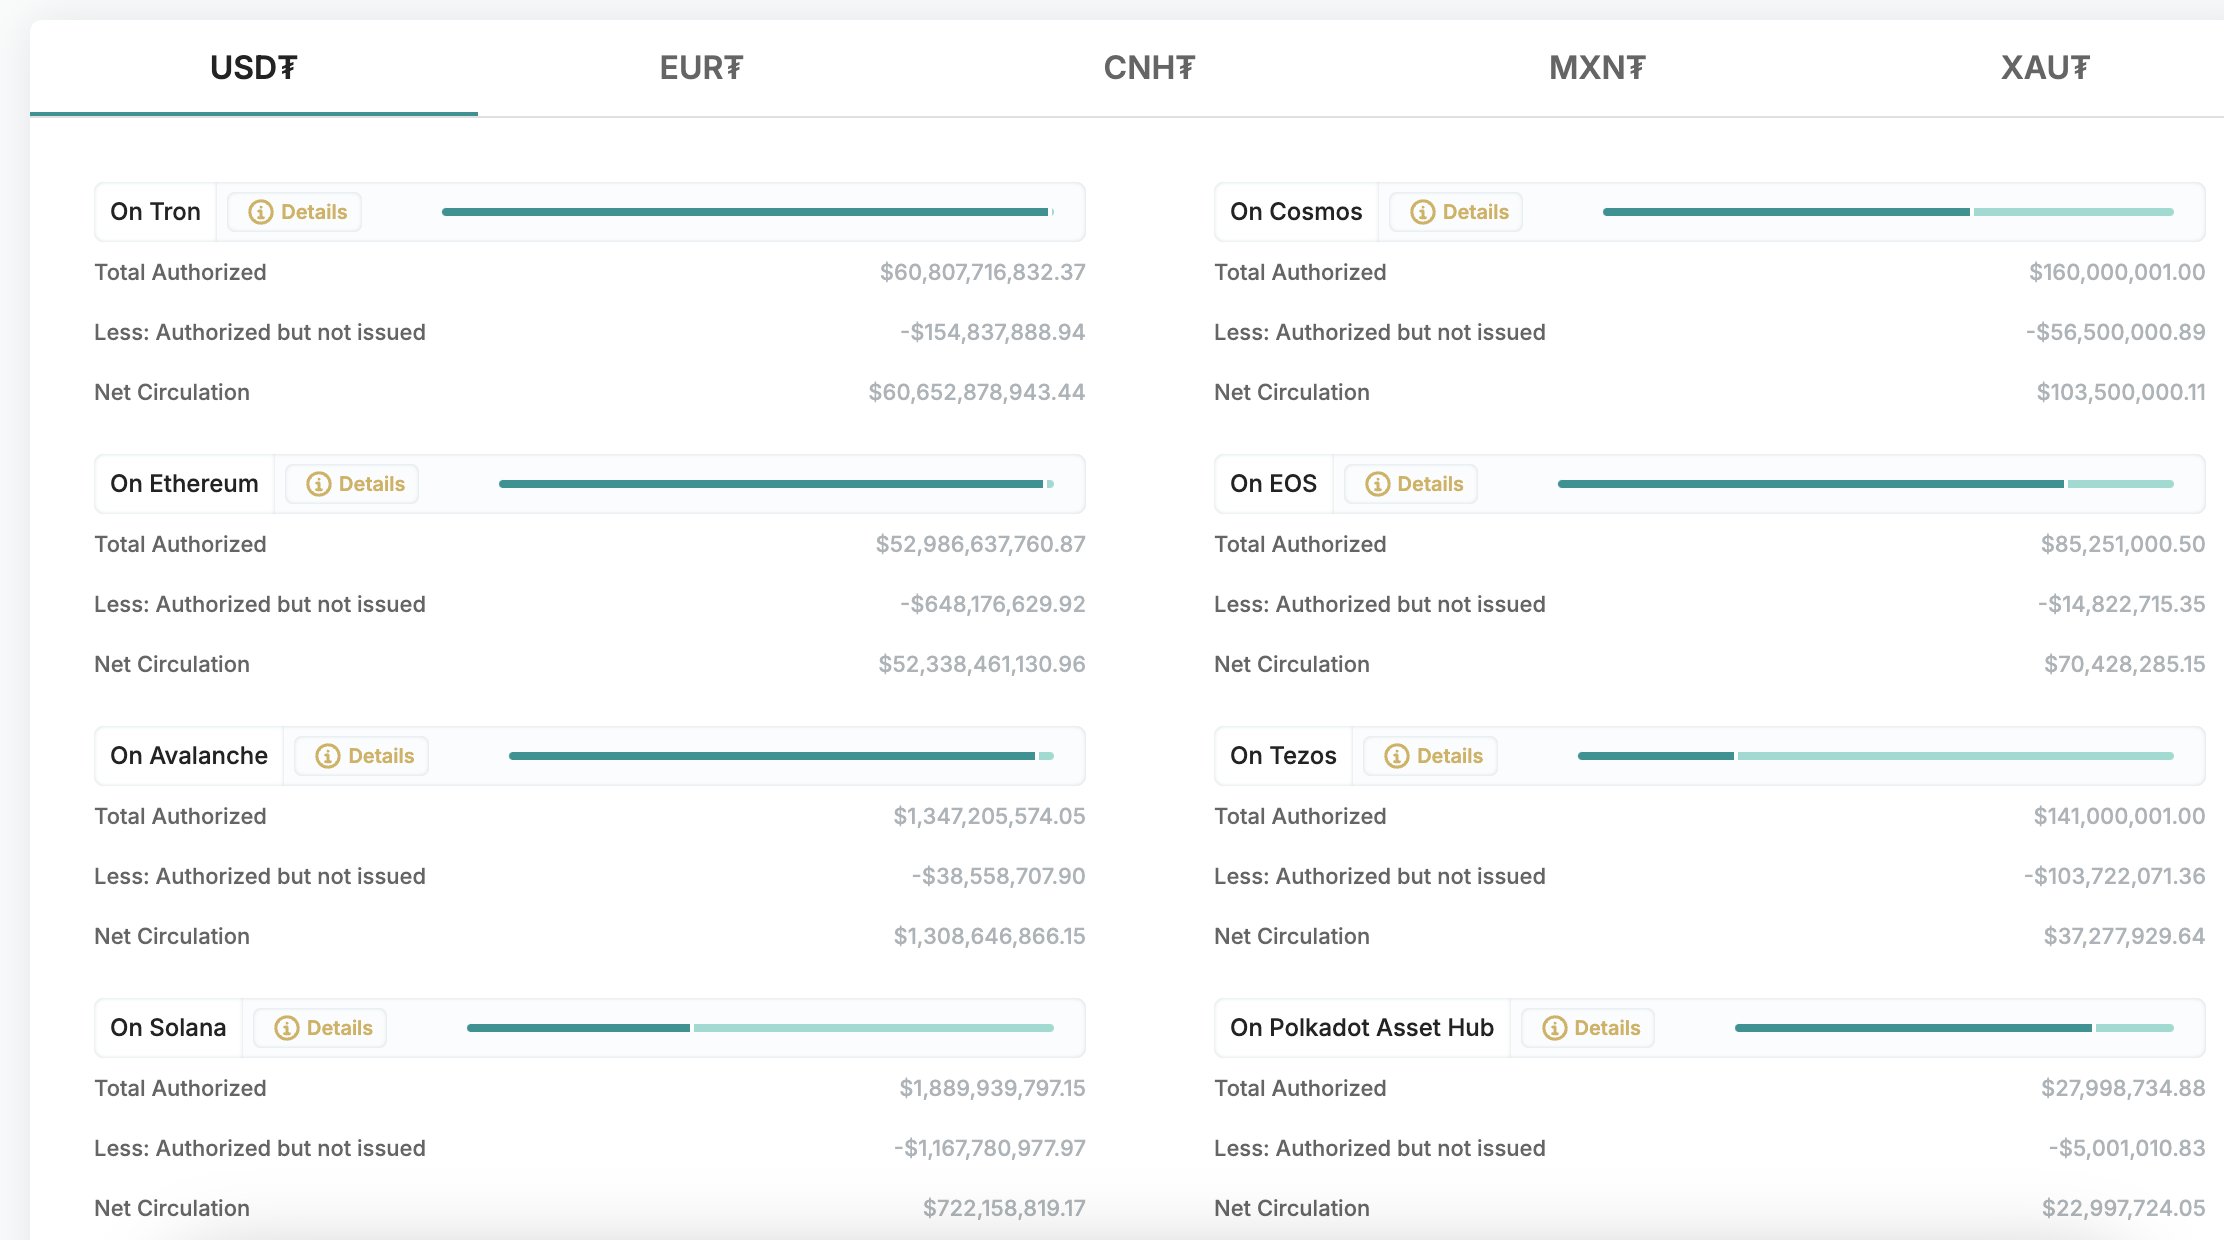This screenshot has width=2224, height=1240.
Task: Select Polkadot net circulation $22,997,724.05
Action: click(x=2123, y=1208)
